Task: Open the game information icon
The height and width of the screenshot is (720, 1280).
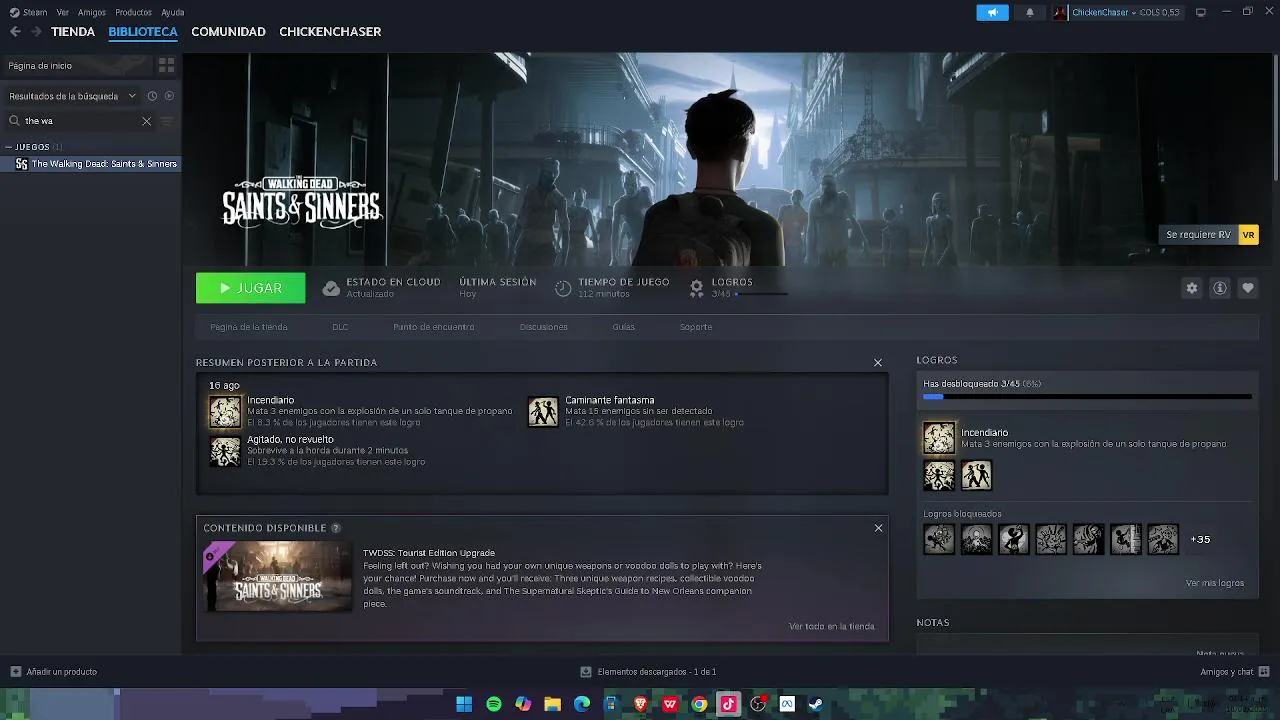Action: [x=1219, y=288]
